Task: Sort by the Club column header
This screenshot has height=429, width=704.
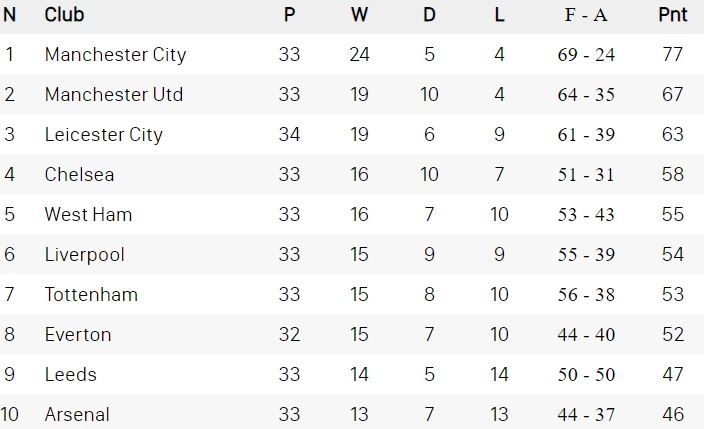Action: coord(64,16)
